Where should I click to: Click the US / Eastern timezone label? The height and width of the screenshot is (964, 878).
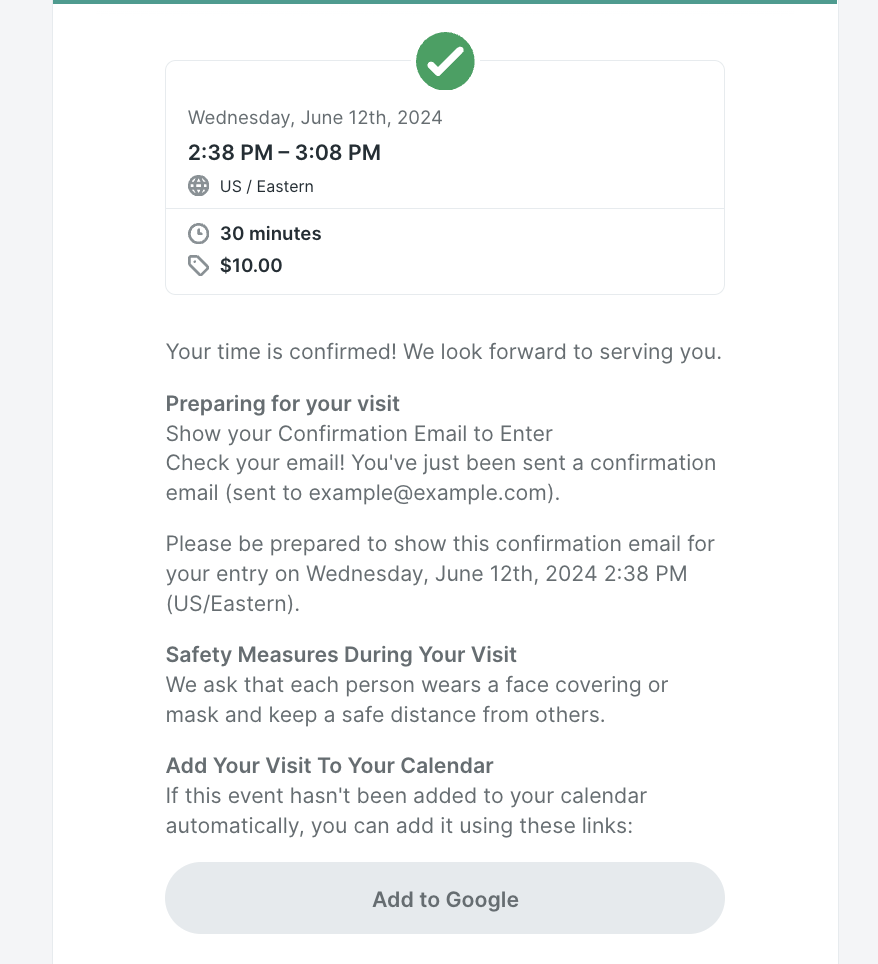(267, 186)
